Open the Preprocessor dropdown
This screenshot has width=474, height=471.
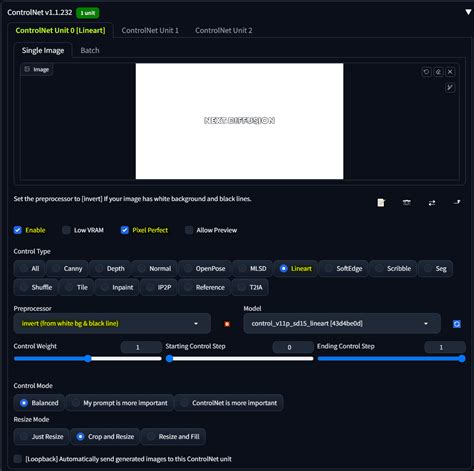click(x=112, y=324)
